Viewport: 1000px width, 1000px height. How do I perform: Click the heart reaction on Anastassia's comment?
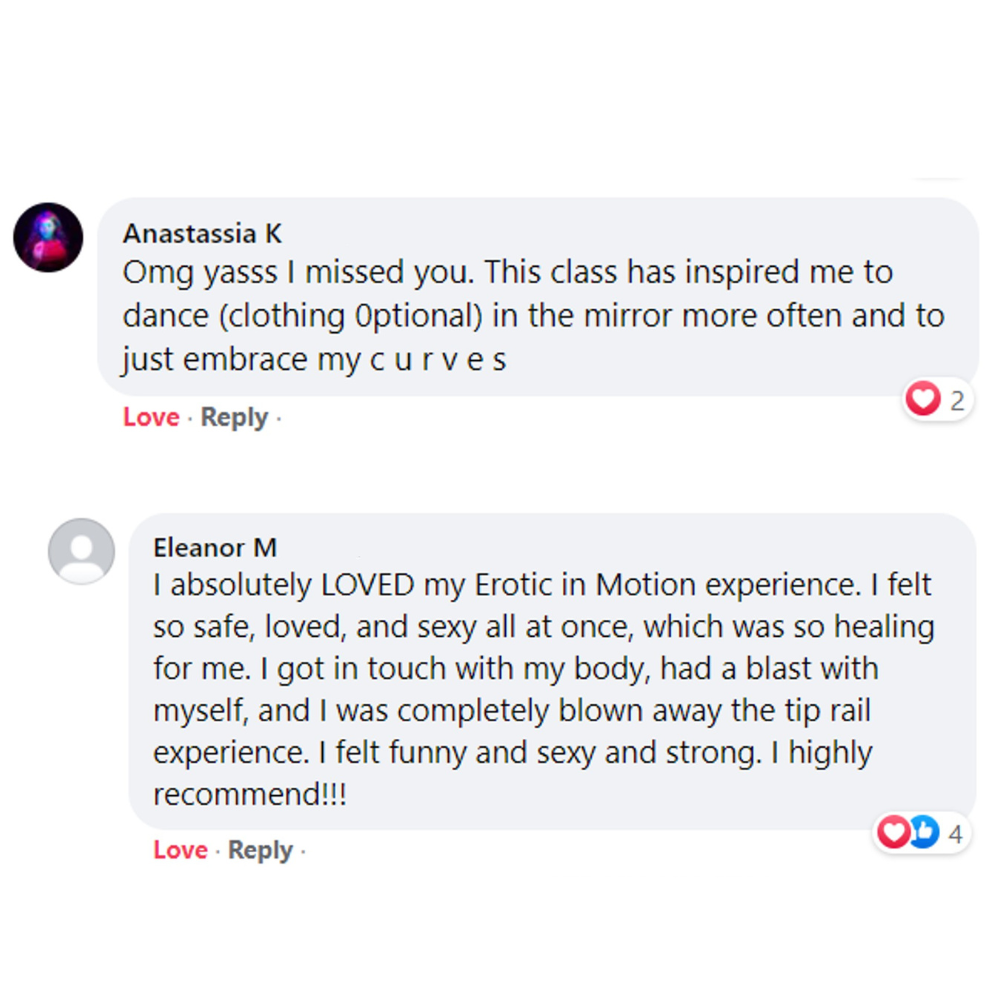point(922,400)
